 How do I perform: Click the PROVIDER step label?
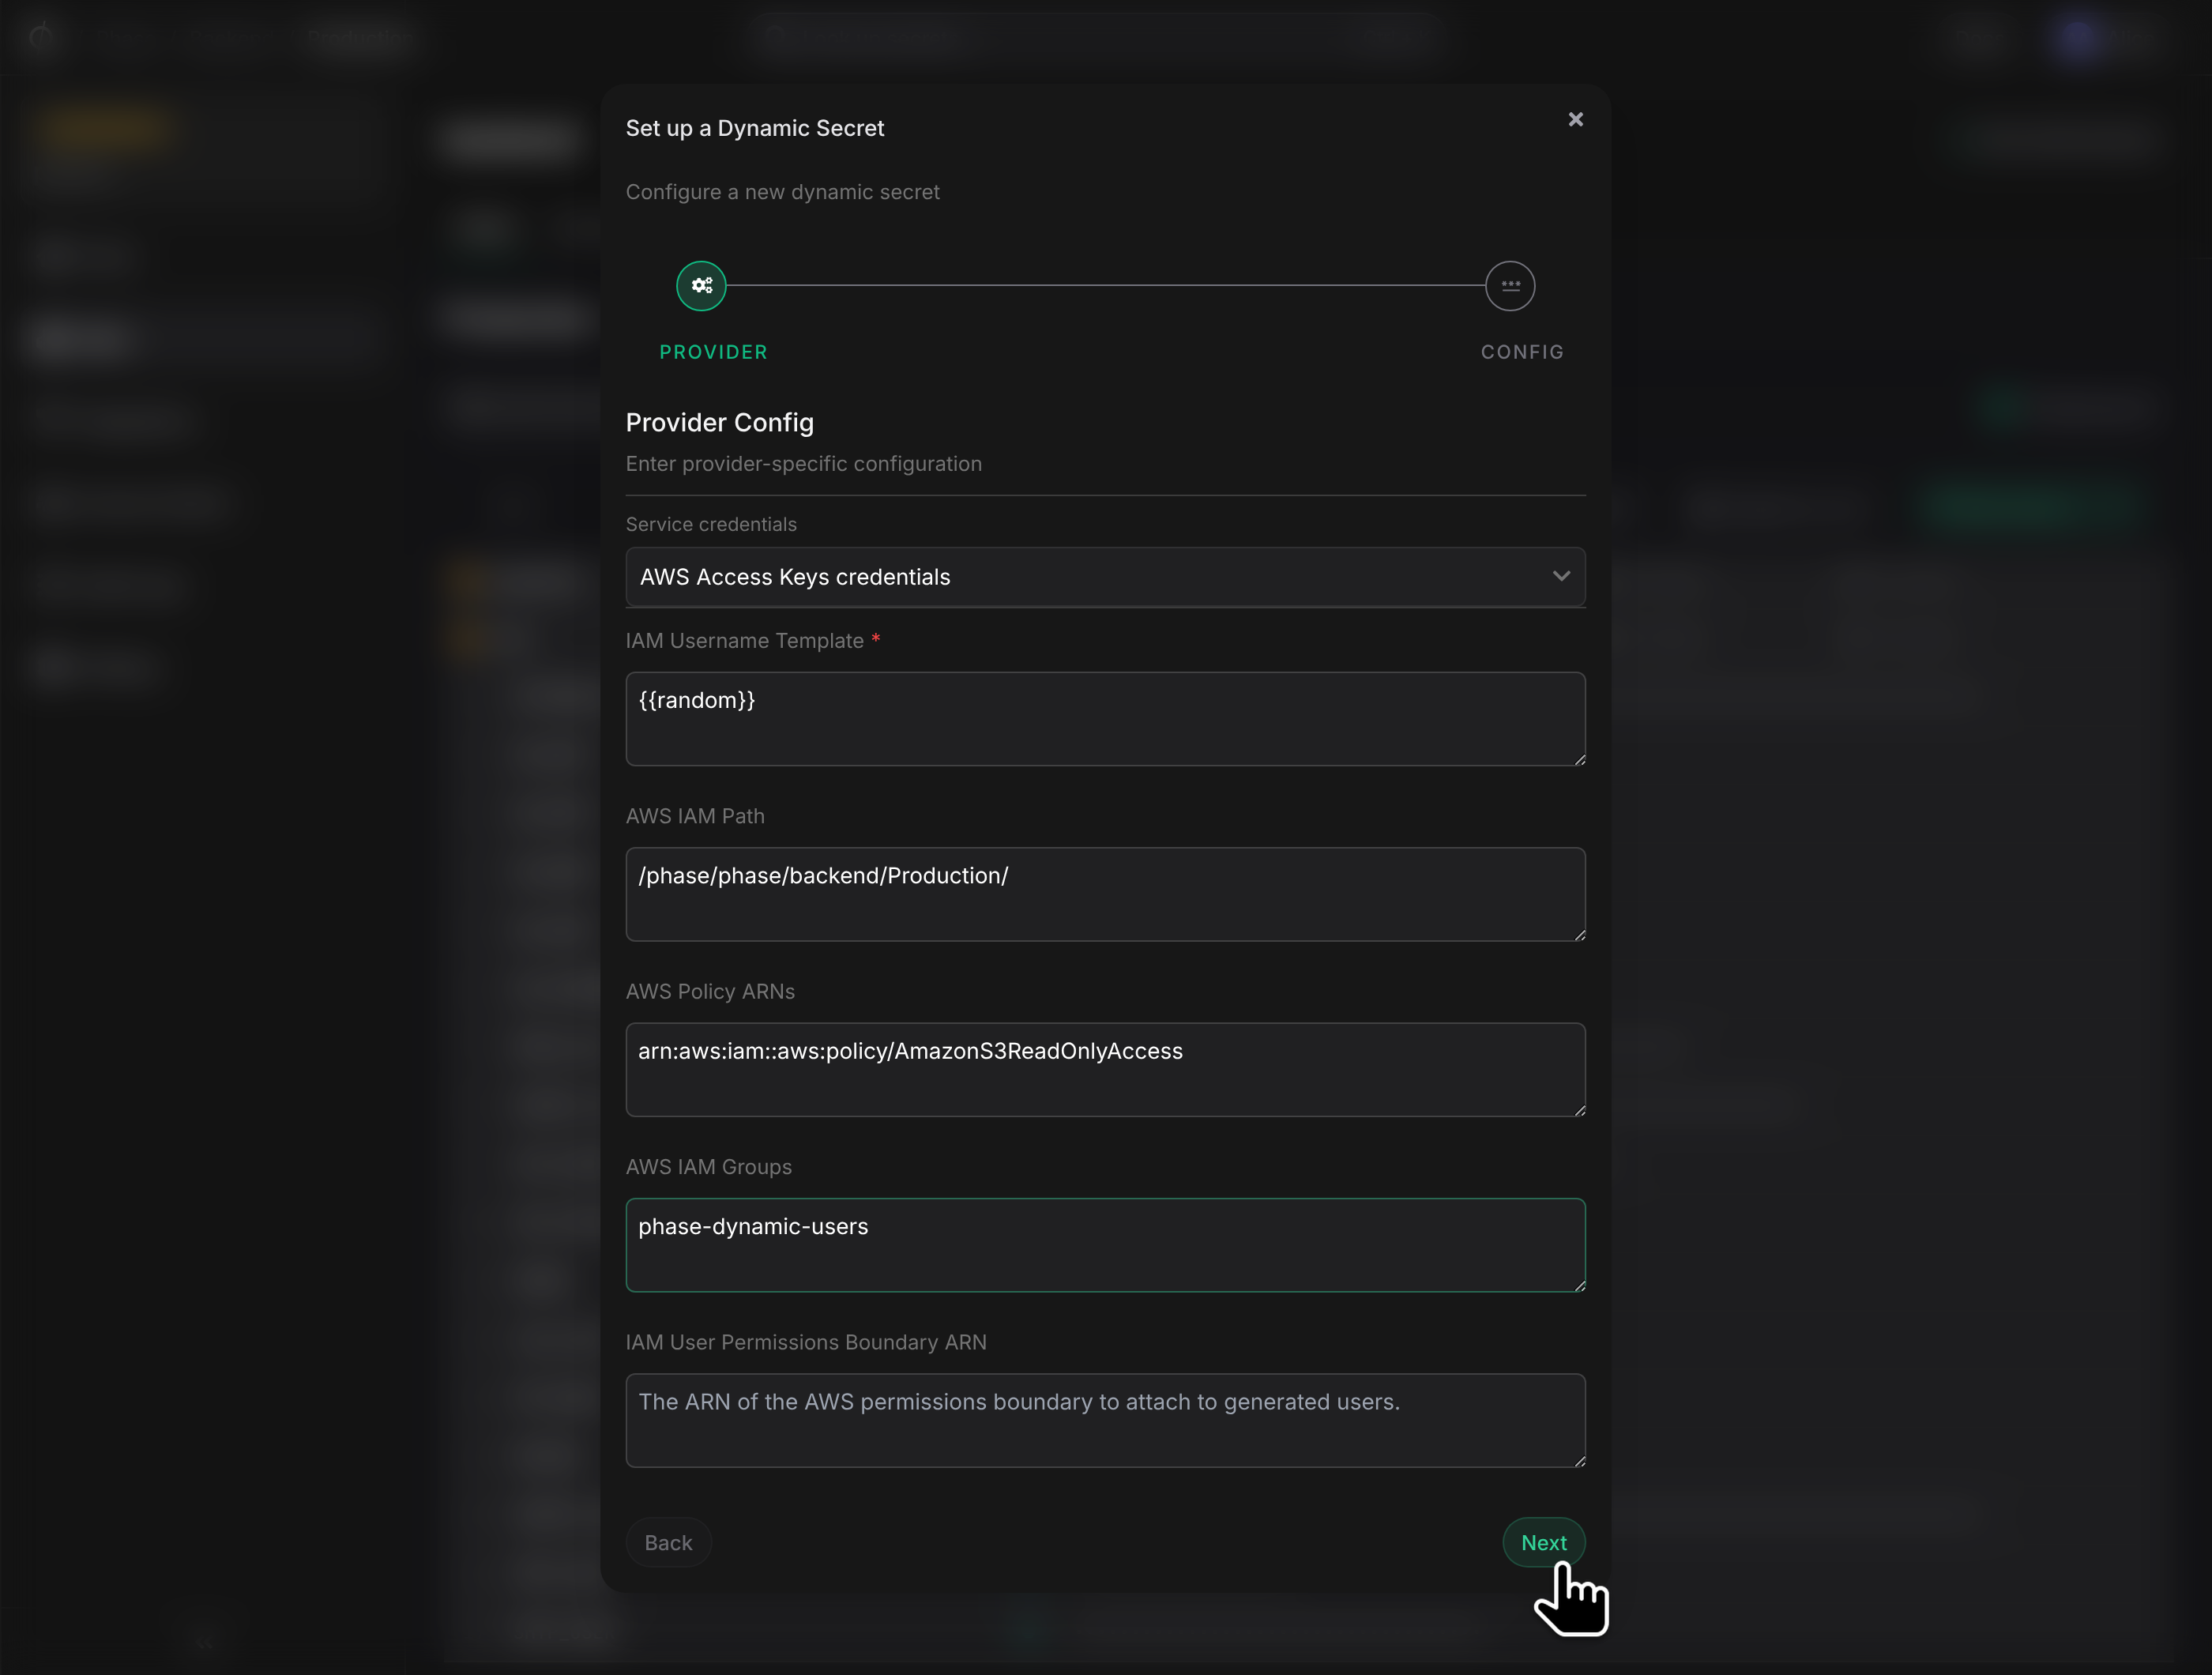pos(713,352)
